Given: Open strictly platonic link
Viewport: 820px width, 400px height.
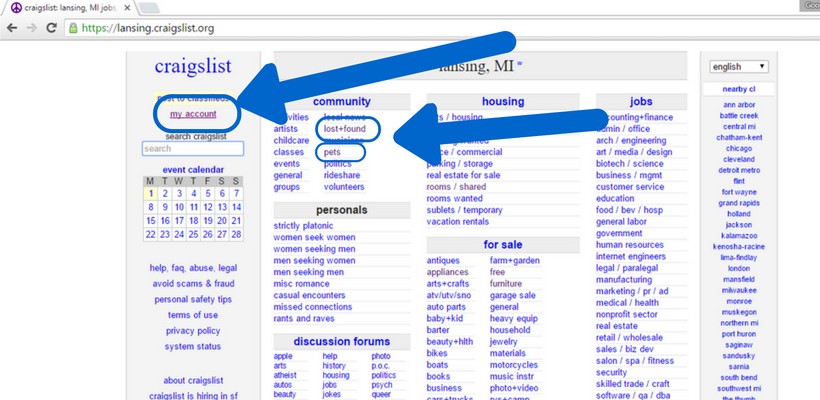Looking at the screenshot, I should [x=303, y=226].
